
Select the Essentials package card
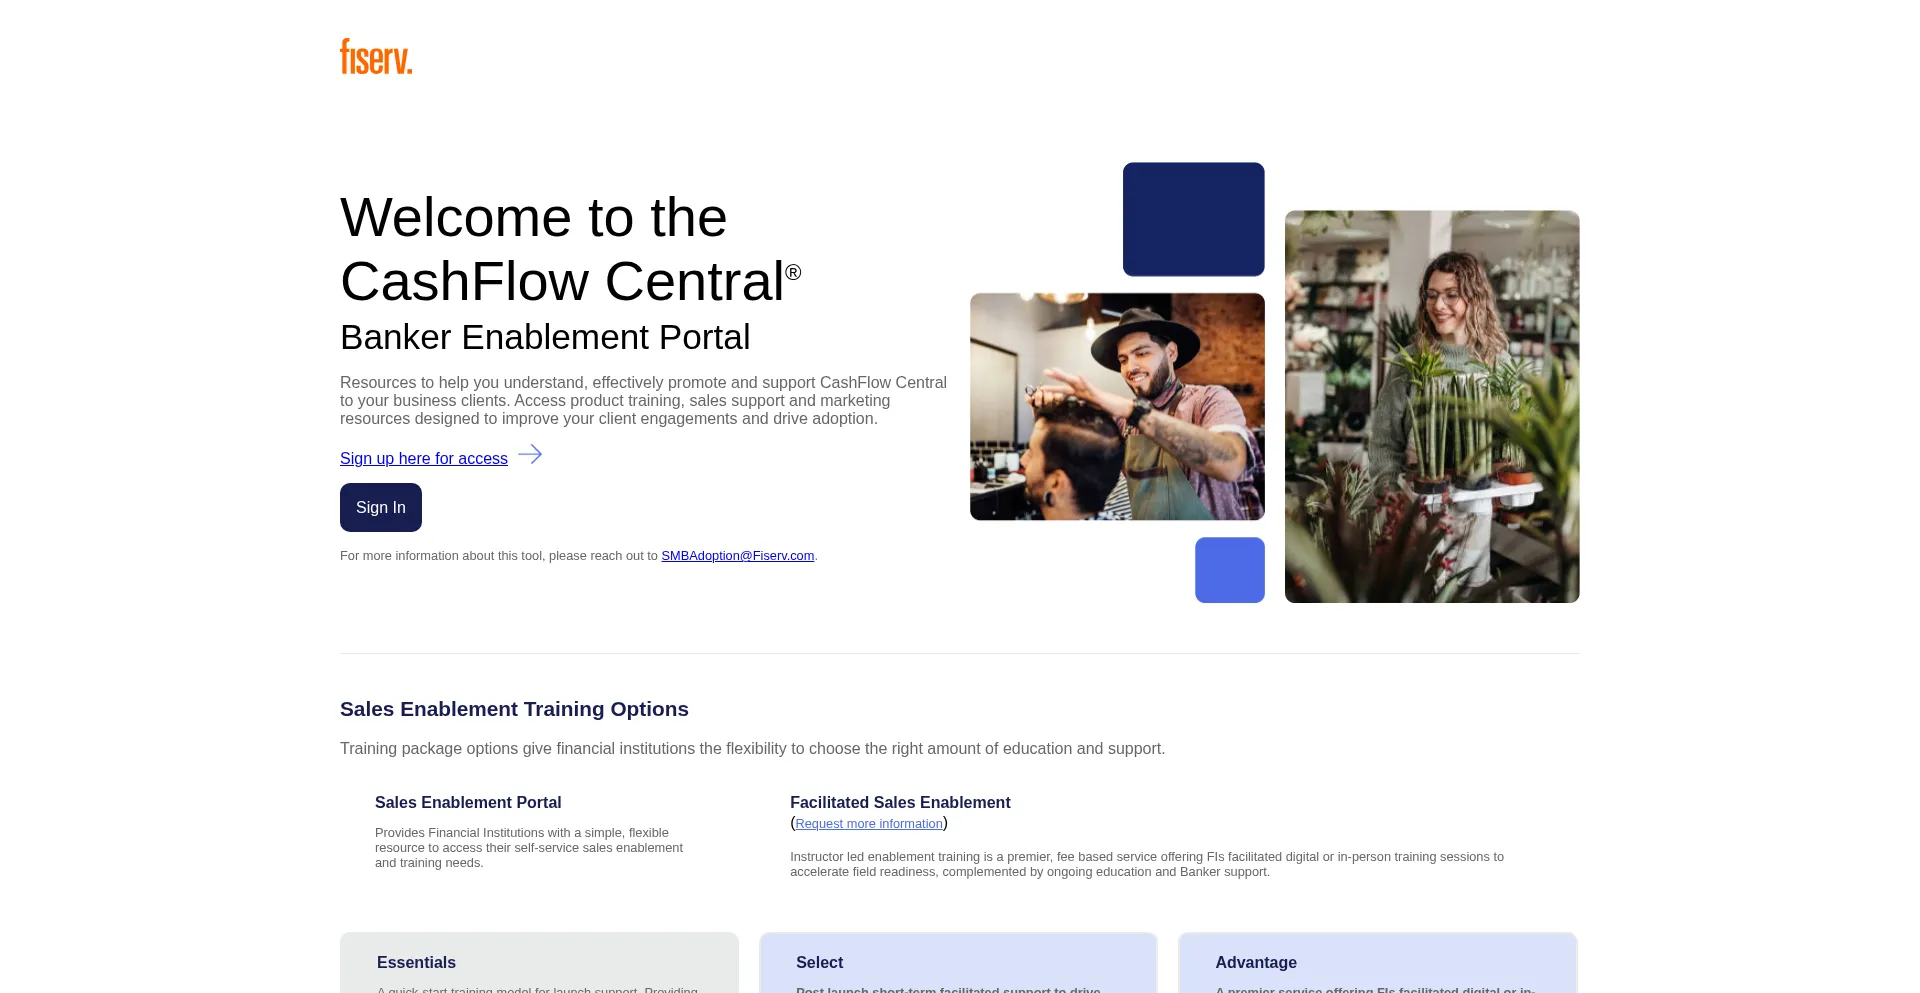539,963
